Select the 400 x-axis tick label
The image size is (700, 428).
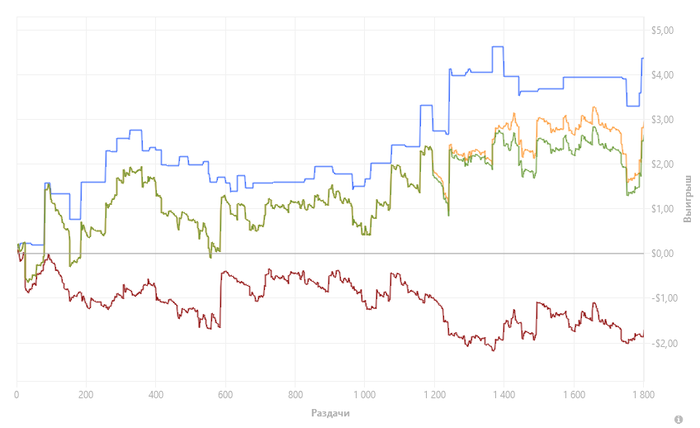point(156,394)
